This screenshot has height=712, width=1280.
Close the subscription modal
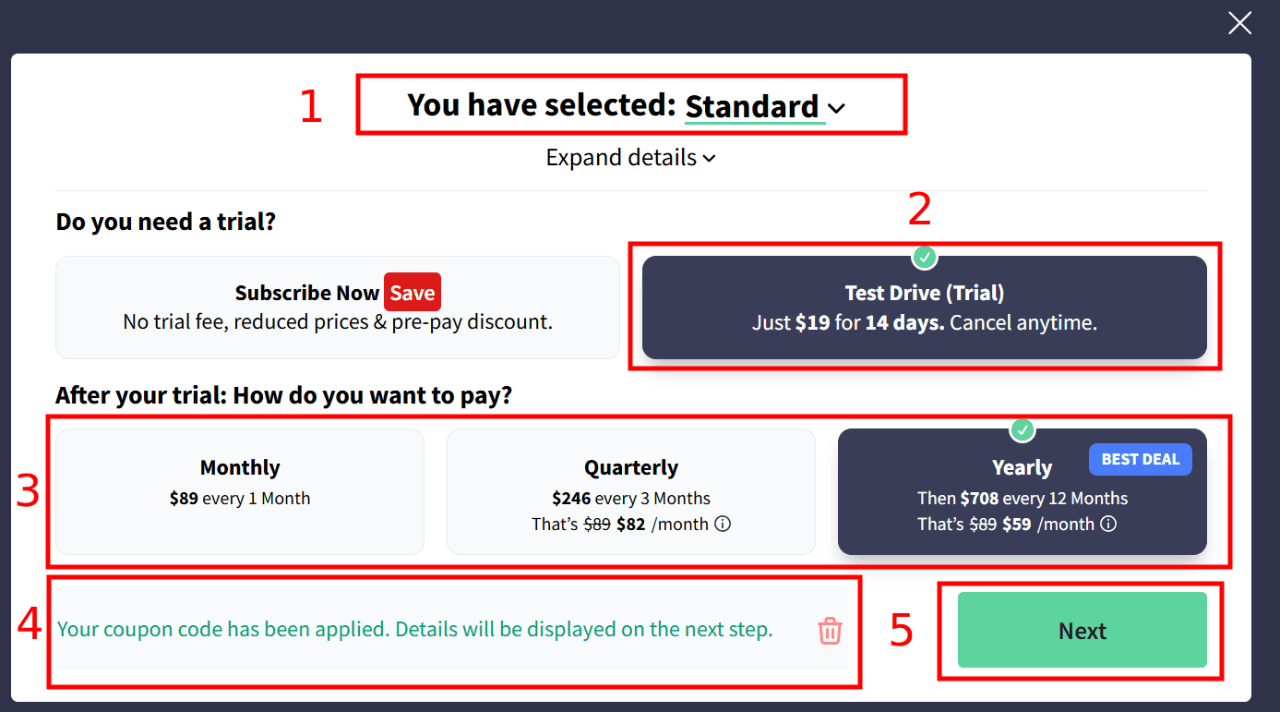[x=1239, y=22]
